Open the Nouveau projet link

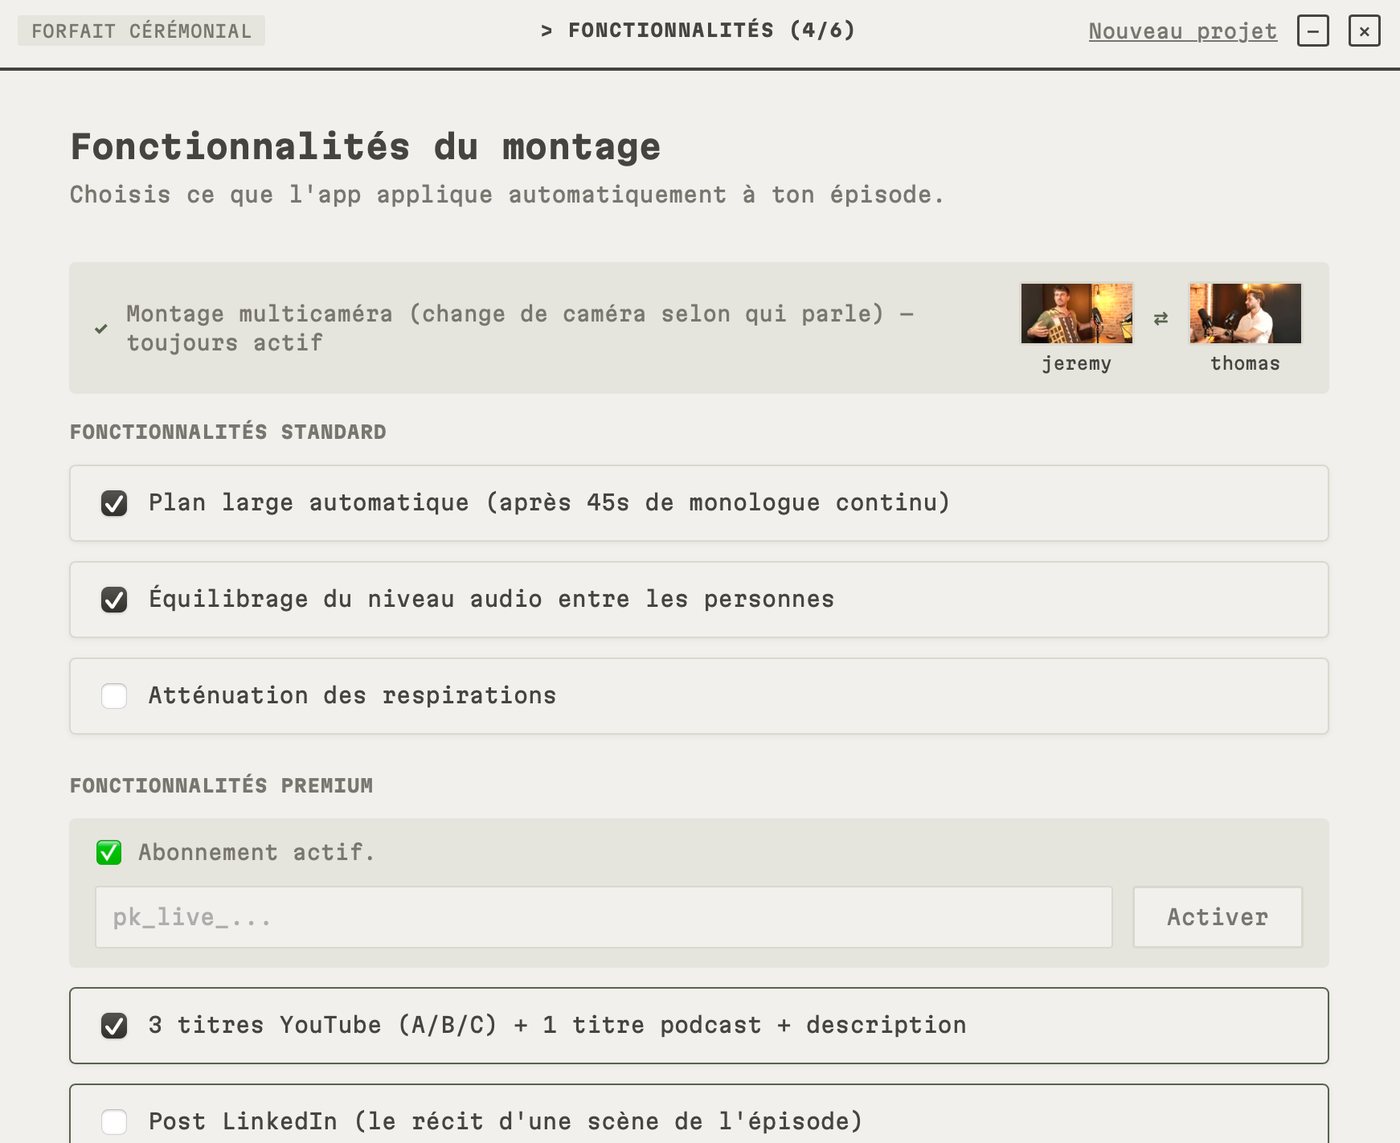point(1182,31)
